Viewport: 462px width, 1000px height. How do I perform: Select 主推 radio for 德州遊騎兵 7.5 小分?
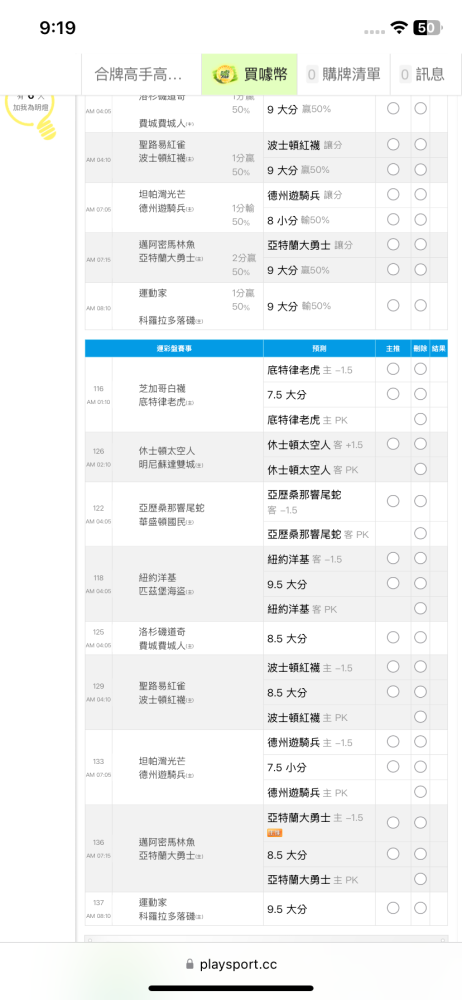pos(393,766)
